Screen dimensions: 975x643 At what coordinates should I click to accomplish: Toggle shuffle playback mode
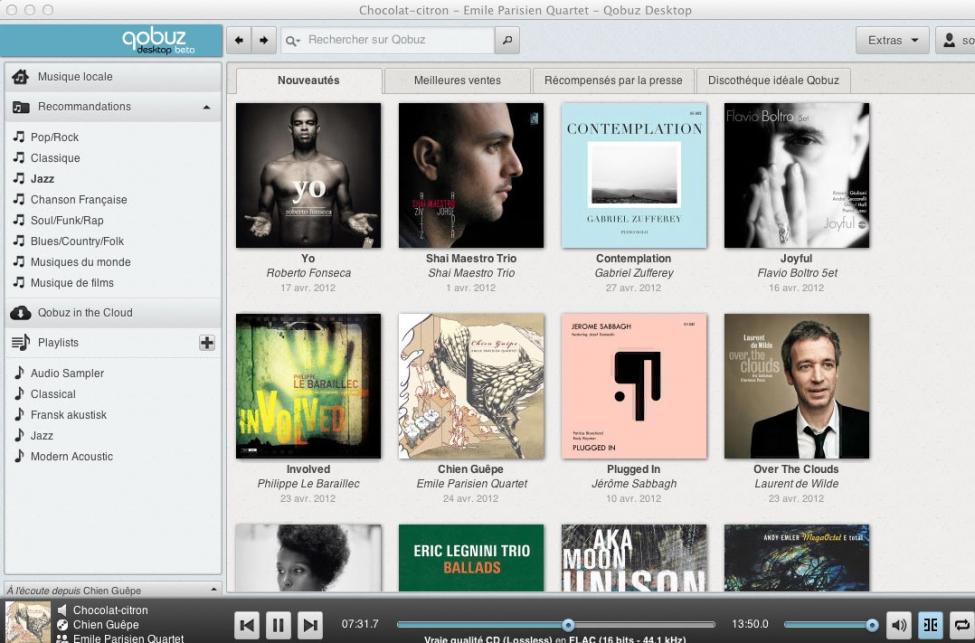tap(930, 625)
